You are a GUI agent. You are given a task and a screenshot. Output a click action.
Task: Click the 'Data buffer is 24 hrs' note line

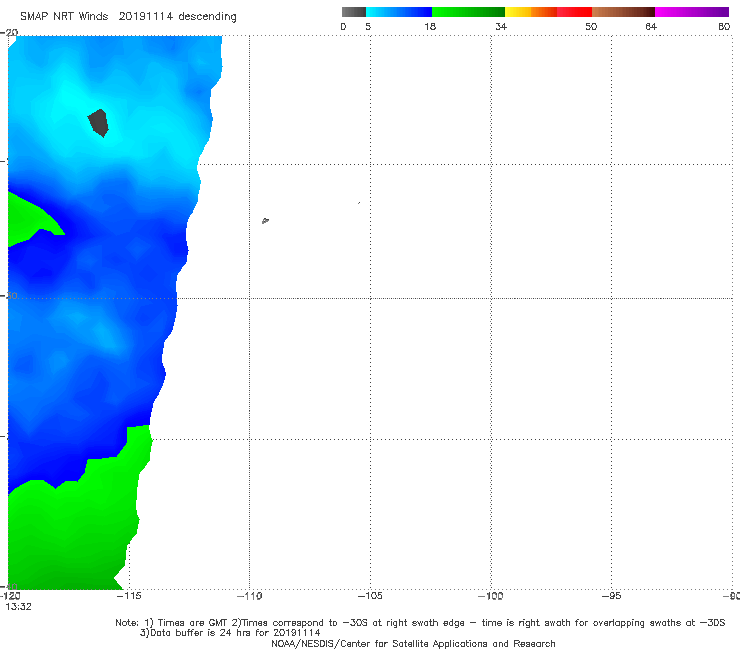[230, 633]
